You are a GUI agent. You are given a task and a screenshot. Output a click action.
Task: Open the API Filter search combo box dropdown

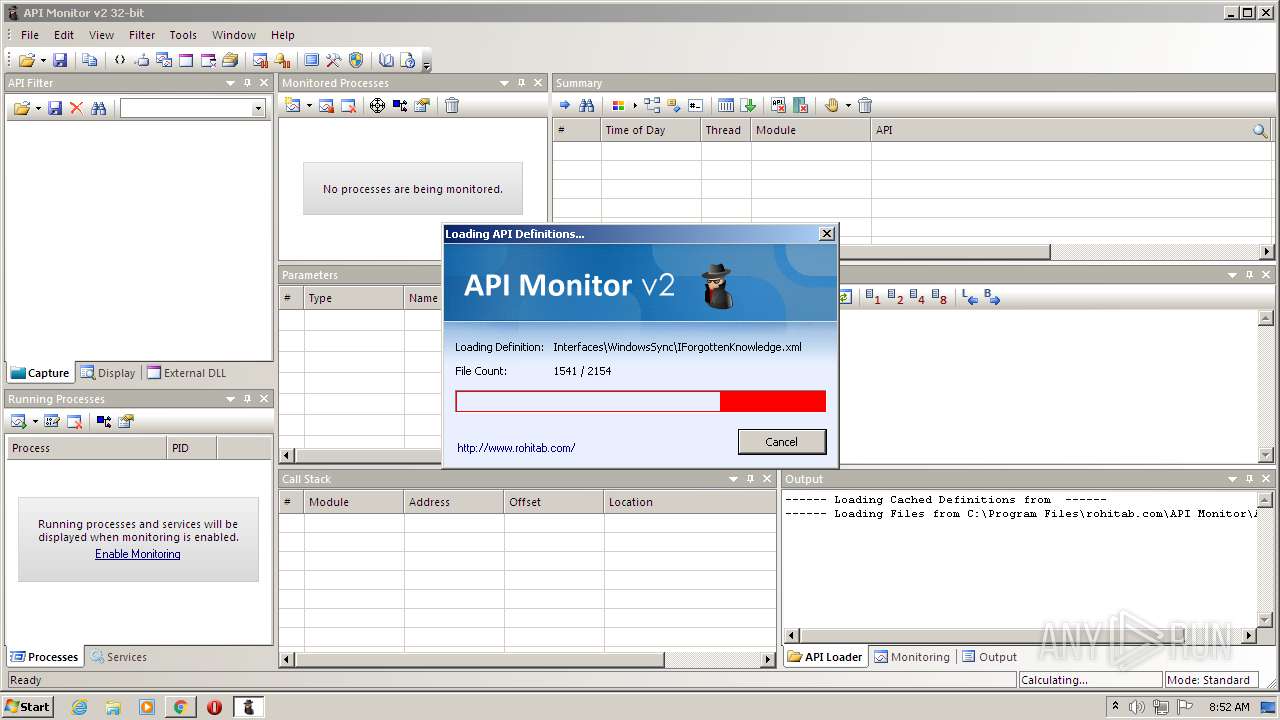(258, 108)
